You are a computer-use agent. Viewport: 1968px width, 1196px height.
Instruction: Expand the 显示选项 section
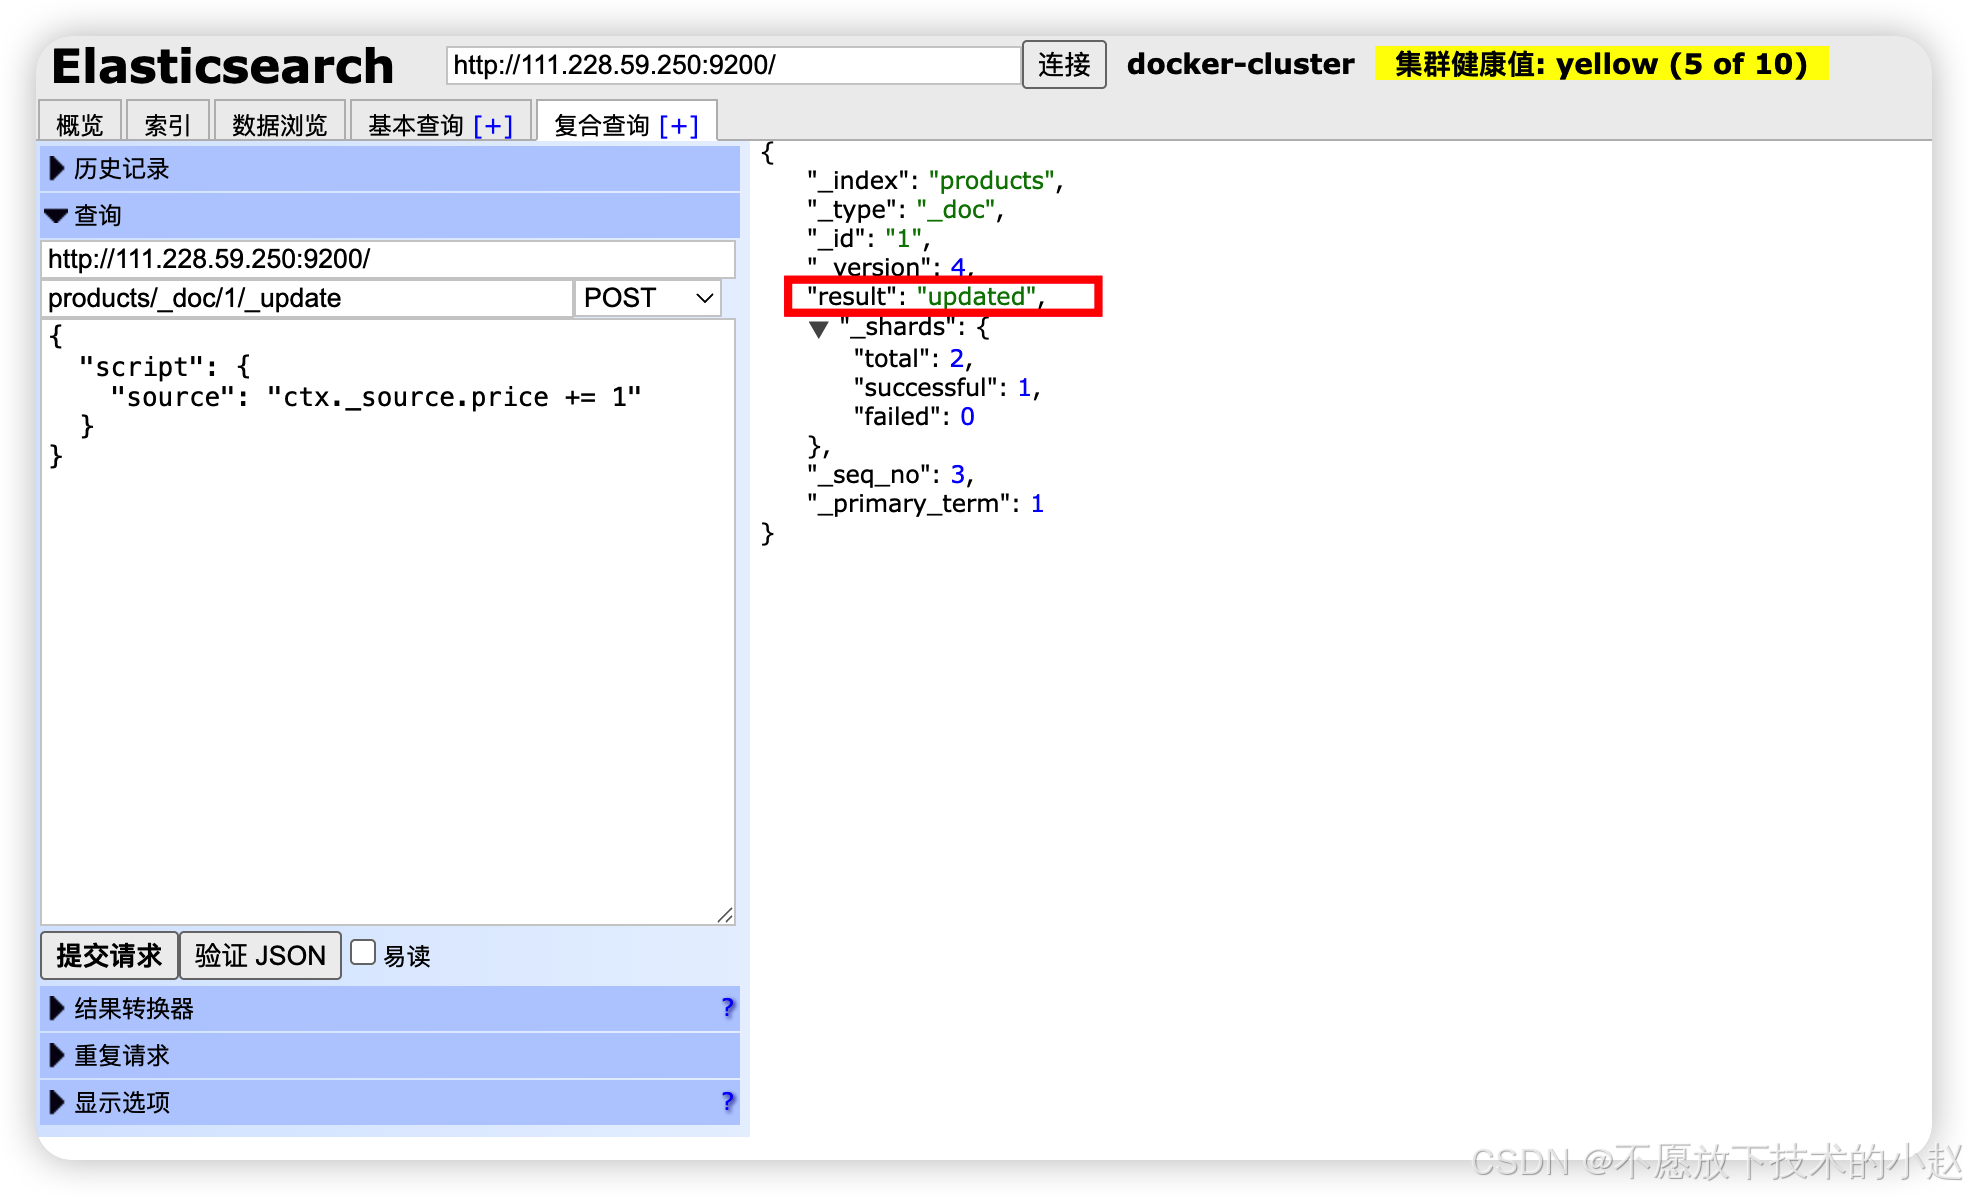pos(121,1102)
